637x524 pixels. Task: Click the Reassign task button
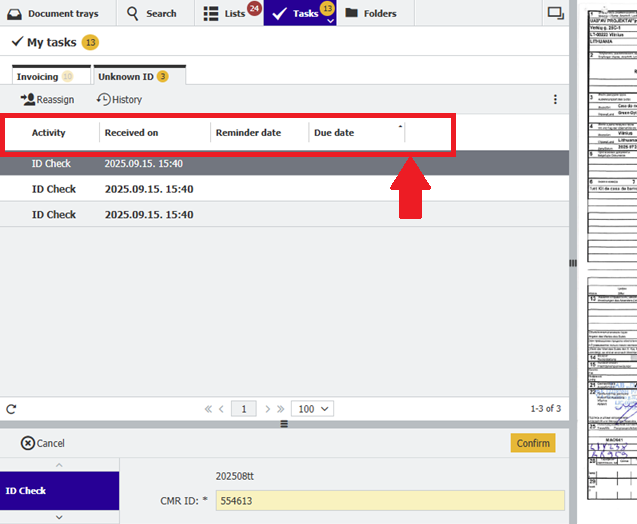tap(47, 99)
